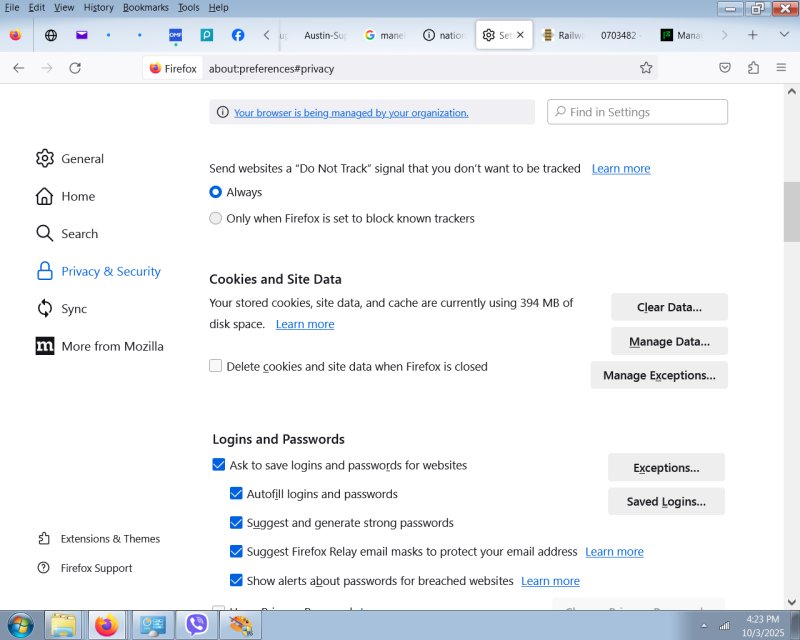
Task: Select Always for Do Not Track
Action: point(215,192)
